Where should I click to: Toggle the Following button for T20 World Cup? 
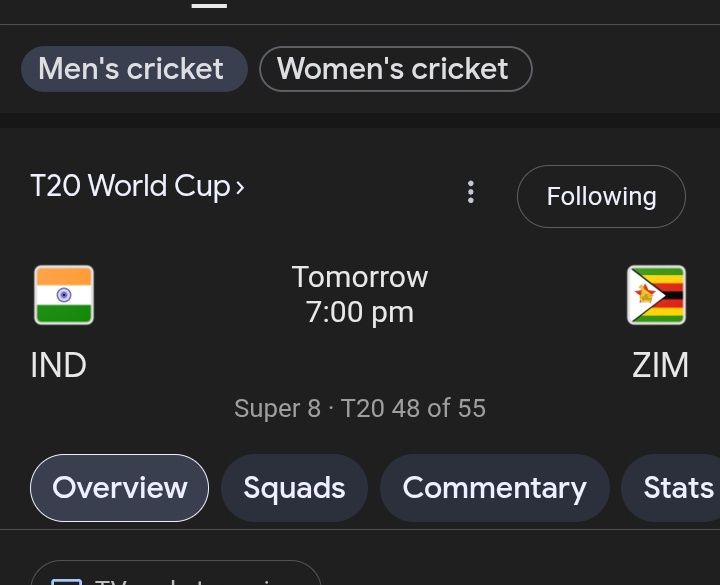(x=601, y=196)
